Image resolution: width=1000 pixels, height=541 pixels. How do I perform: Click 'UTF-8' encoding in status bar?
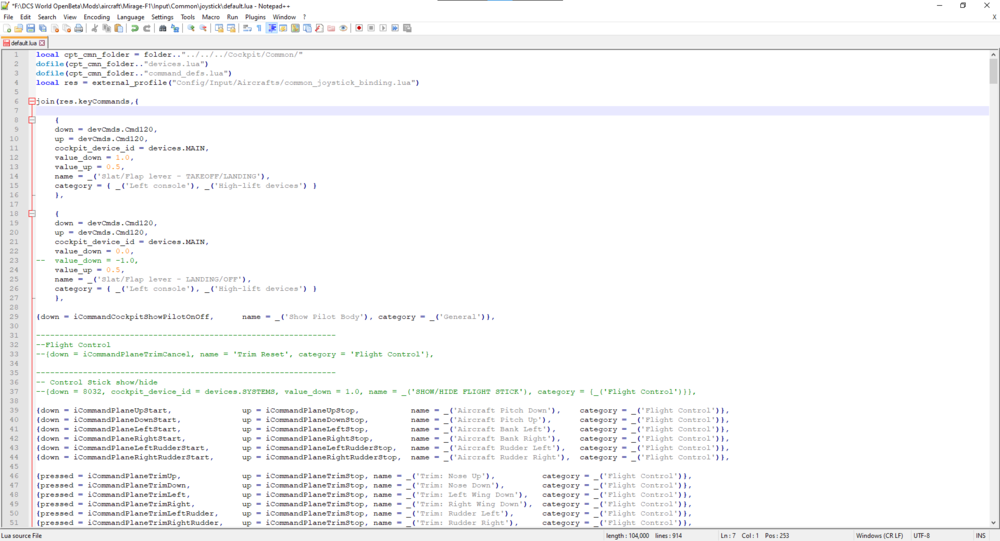pyautogui.click(x=922, y=536)
